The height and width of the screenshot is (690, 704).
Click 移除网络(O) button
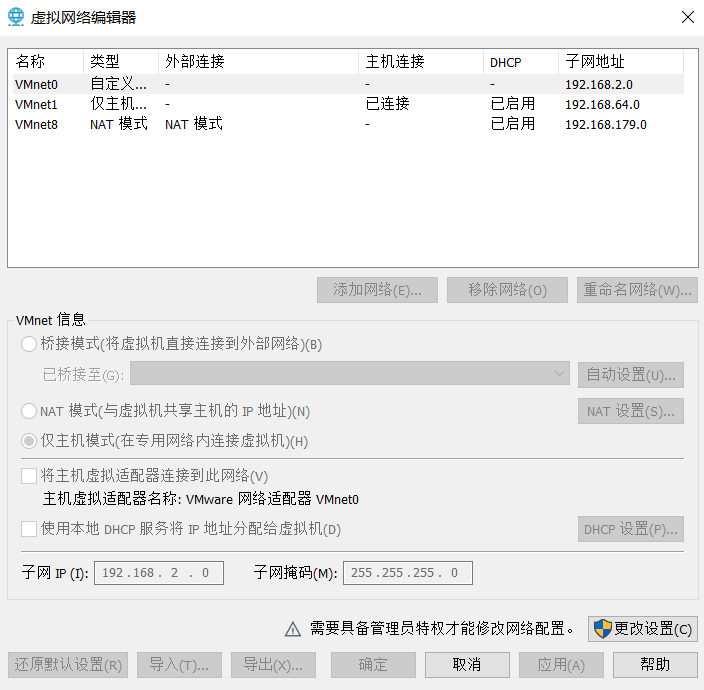[x=507, y=290]
